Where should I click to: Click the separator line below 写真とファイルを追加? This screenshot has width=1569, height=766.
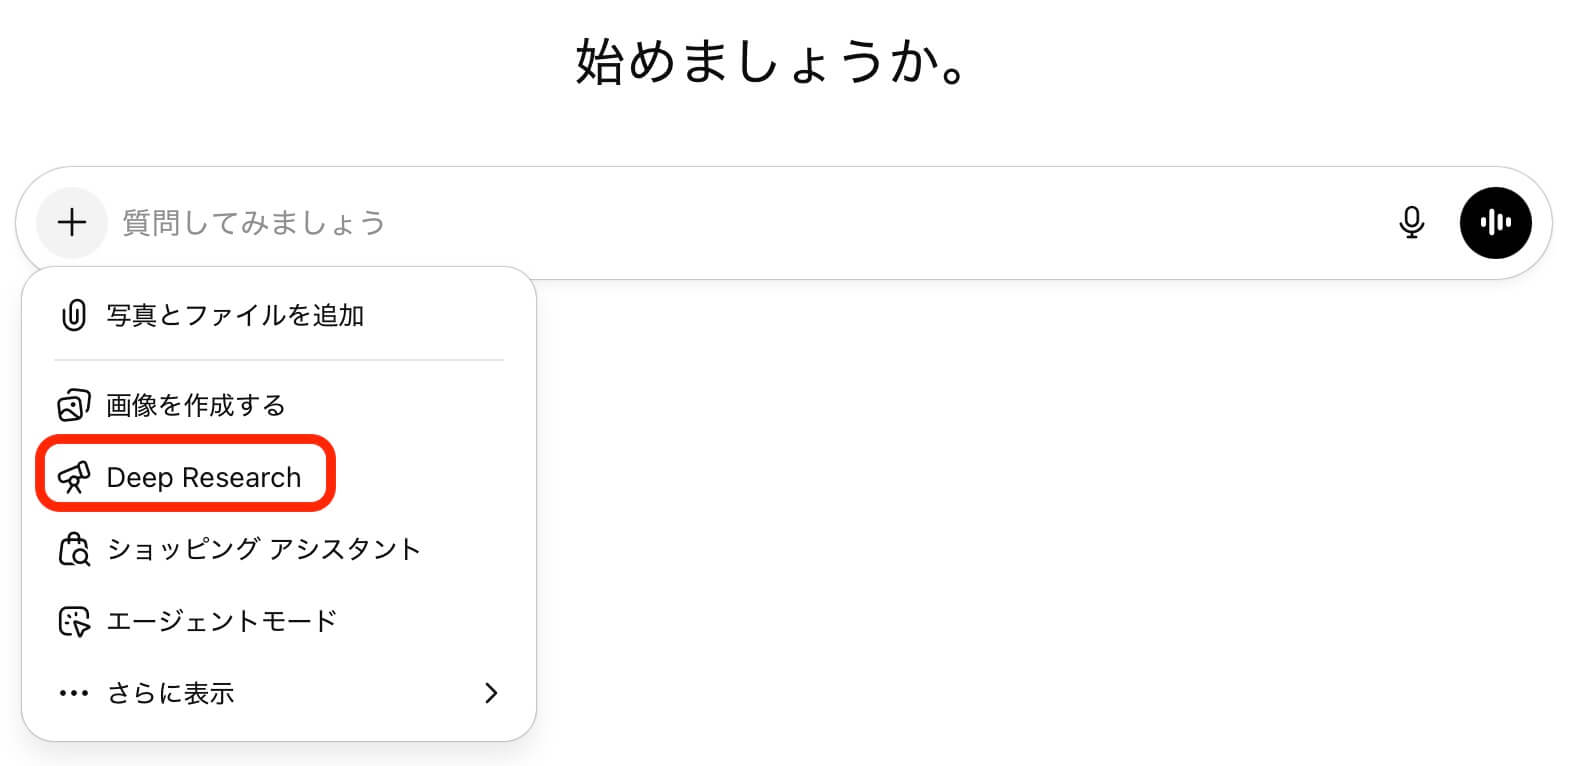279,360
